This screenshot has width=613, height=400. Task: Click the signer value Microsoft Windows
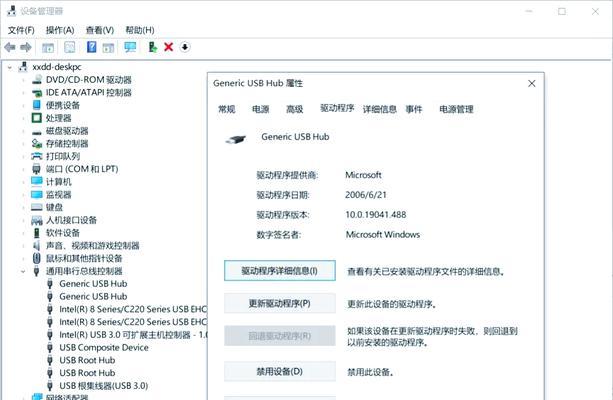click(382, 235)
